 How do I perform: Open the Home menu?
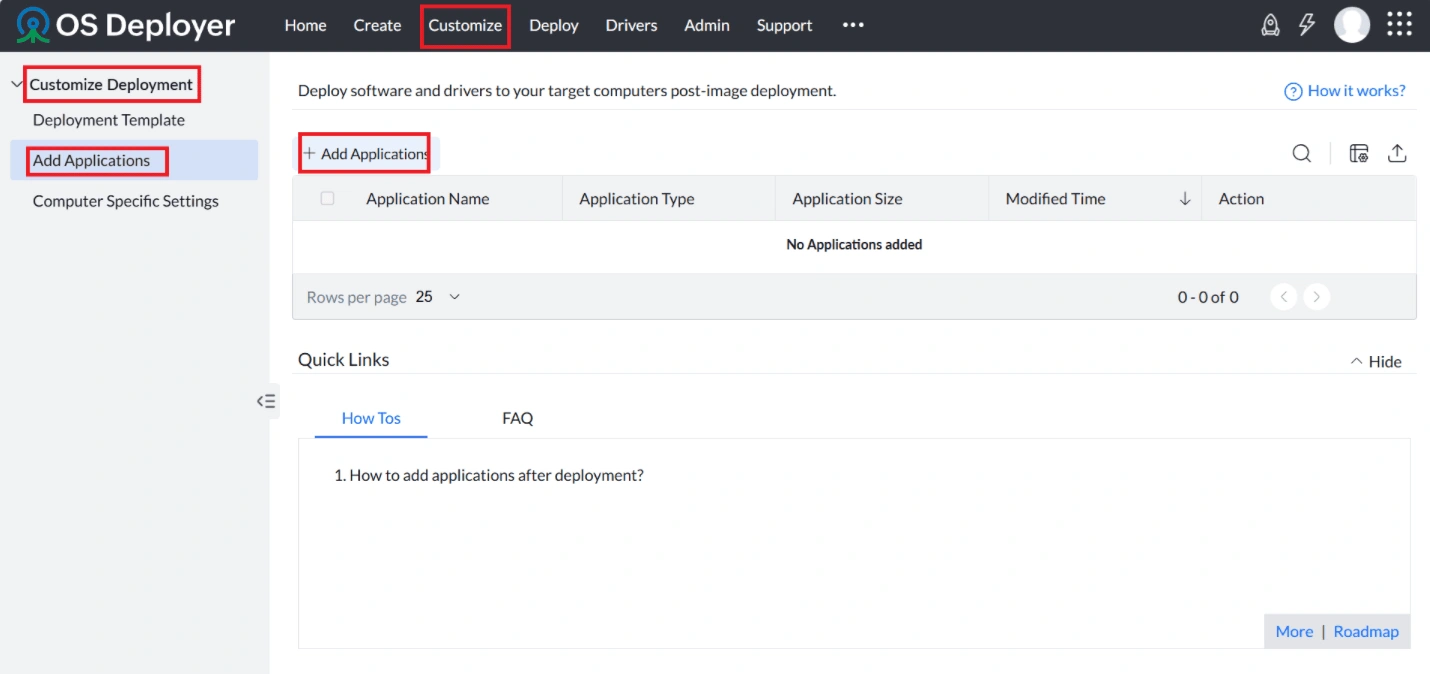pos(305,25)
